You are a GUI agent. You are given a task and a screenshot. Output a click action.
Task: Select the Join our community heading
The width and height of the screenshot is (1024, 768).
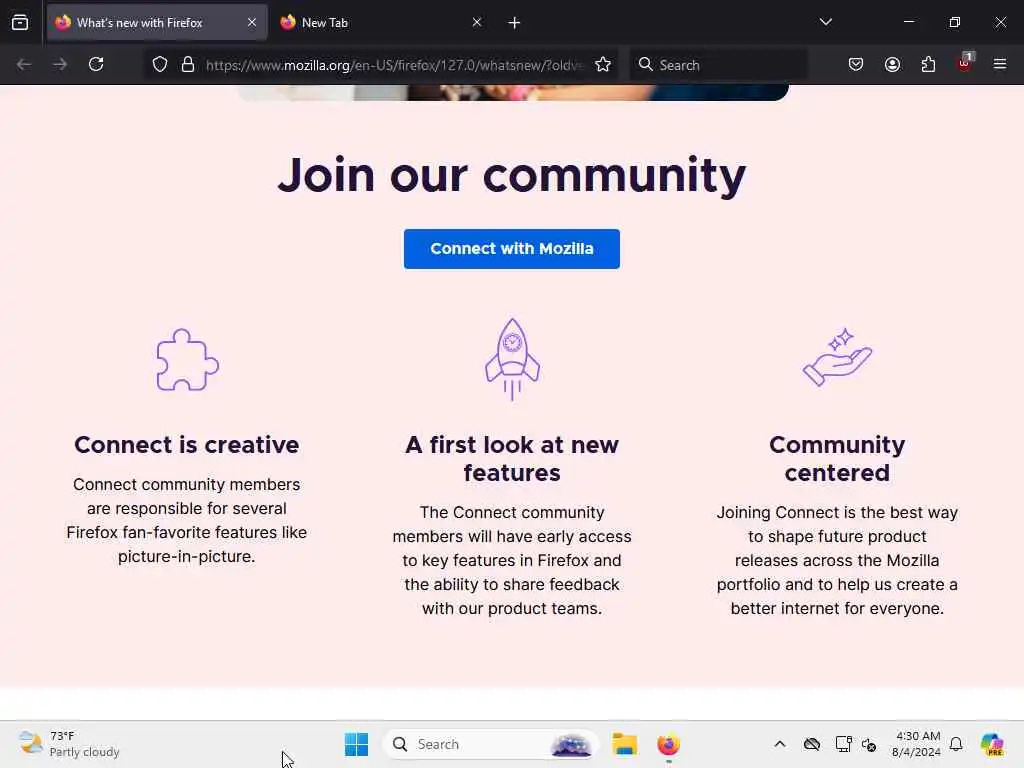[x=511, y=175]
